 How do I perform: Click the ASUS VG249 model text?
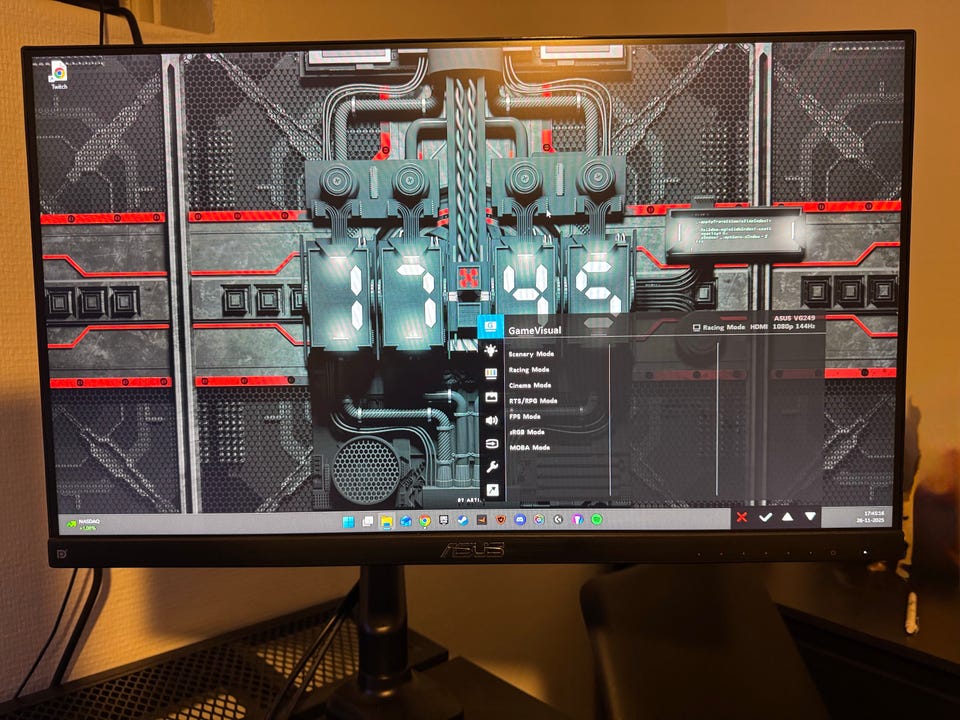[x=794, y=318]
